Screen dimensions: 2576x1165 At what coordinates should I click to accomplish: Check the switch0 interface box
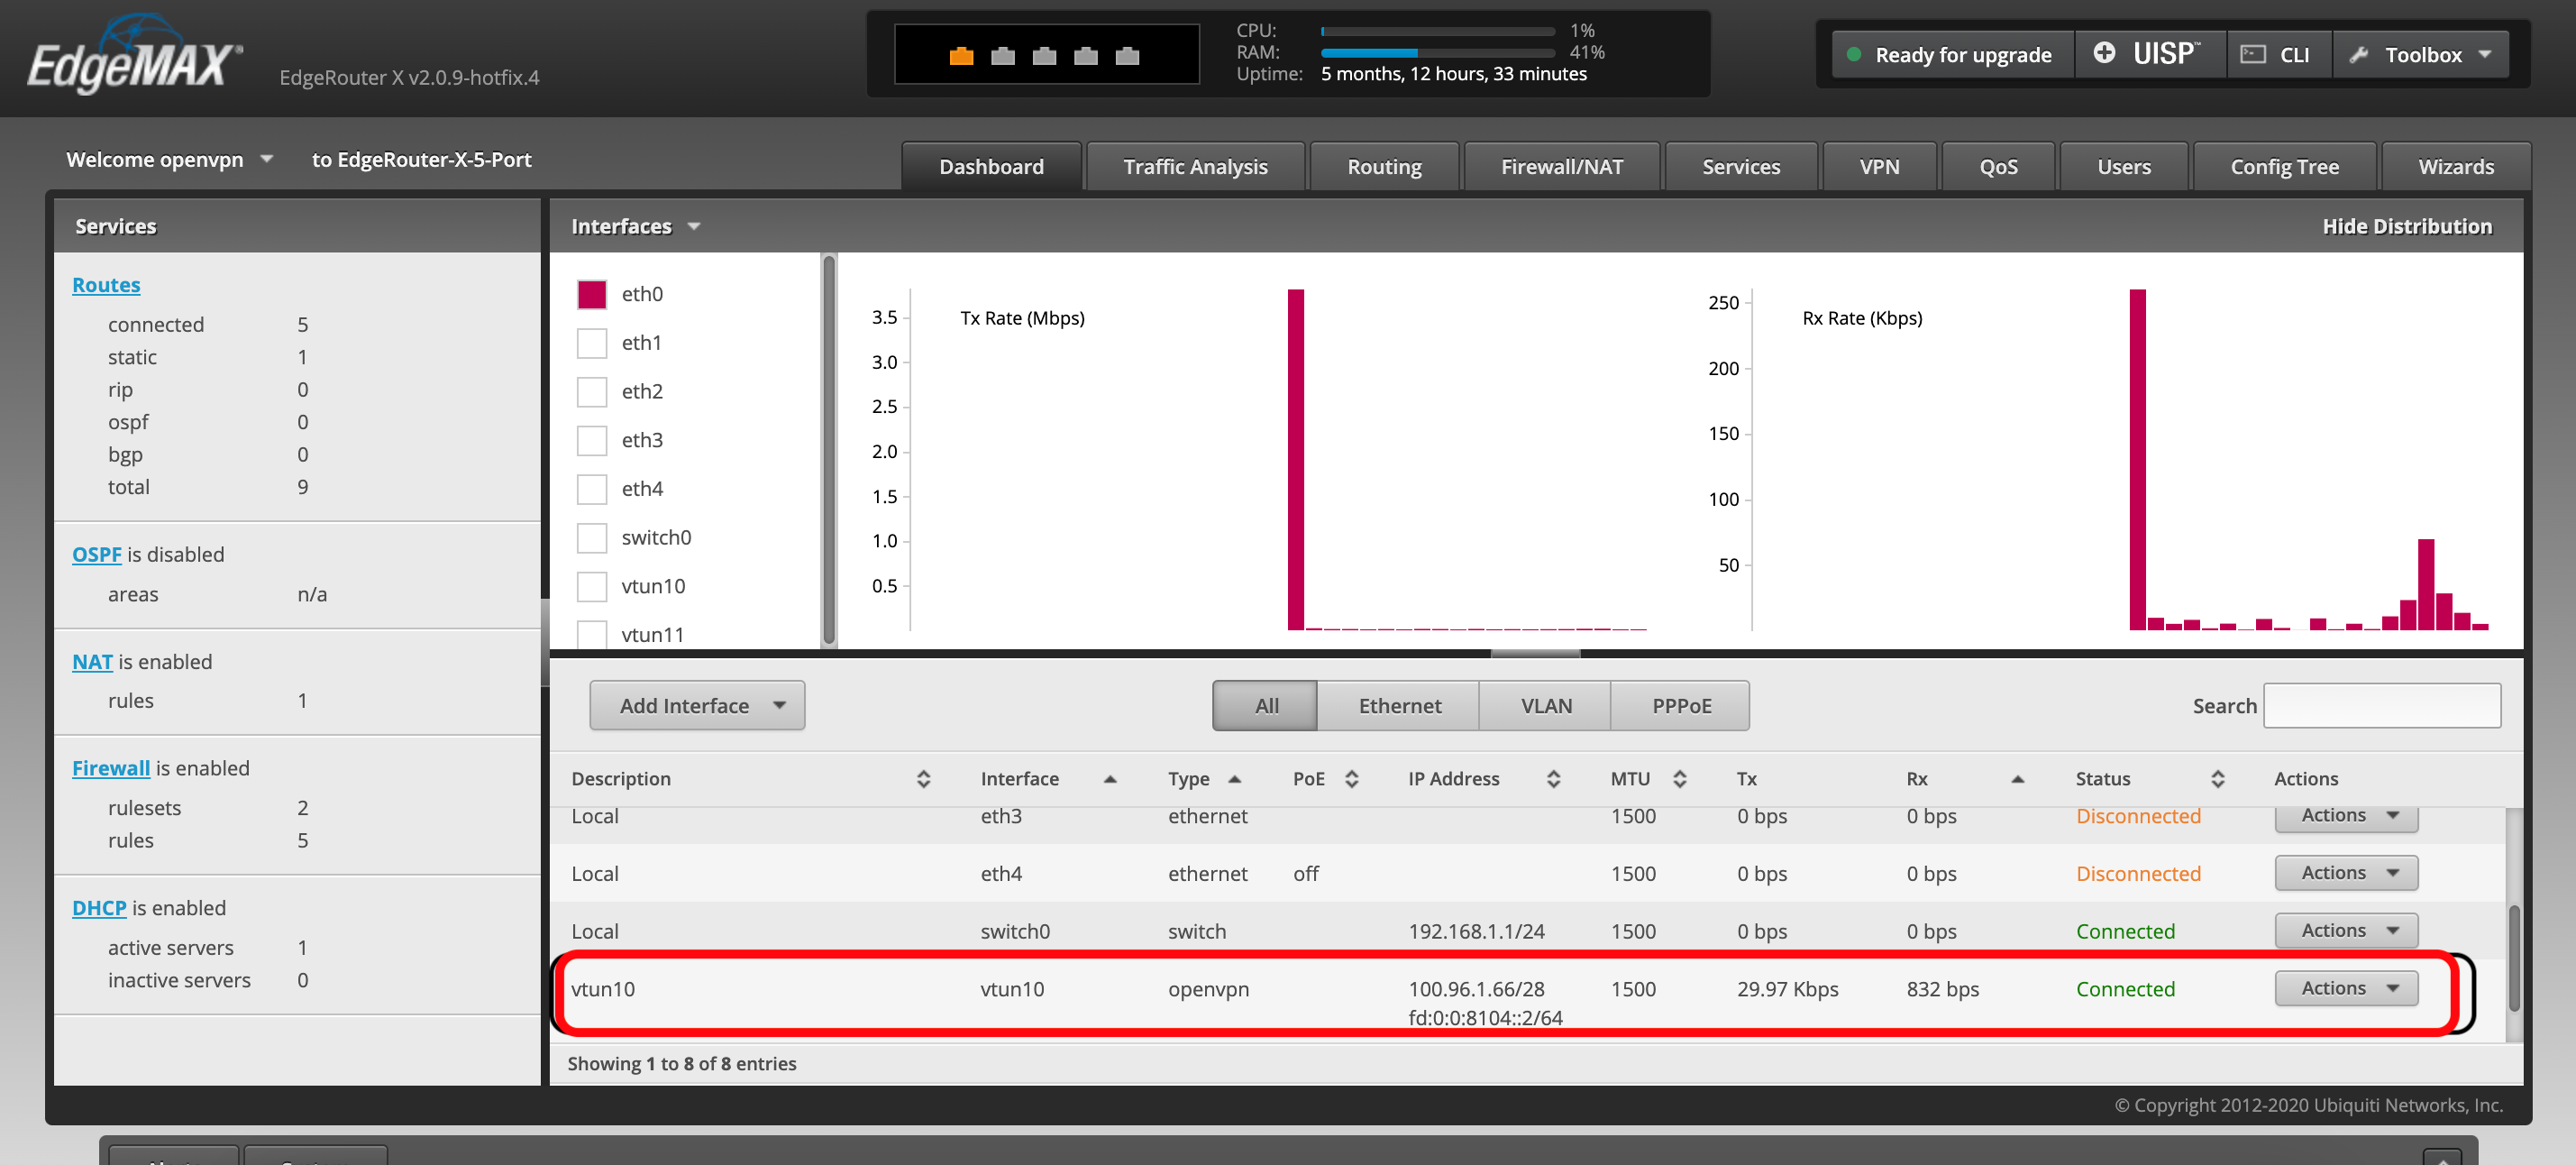pos(592,537)
